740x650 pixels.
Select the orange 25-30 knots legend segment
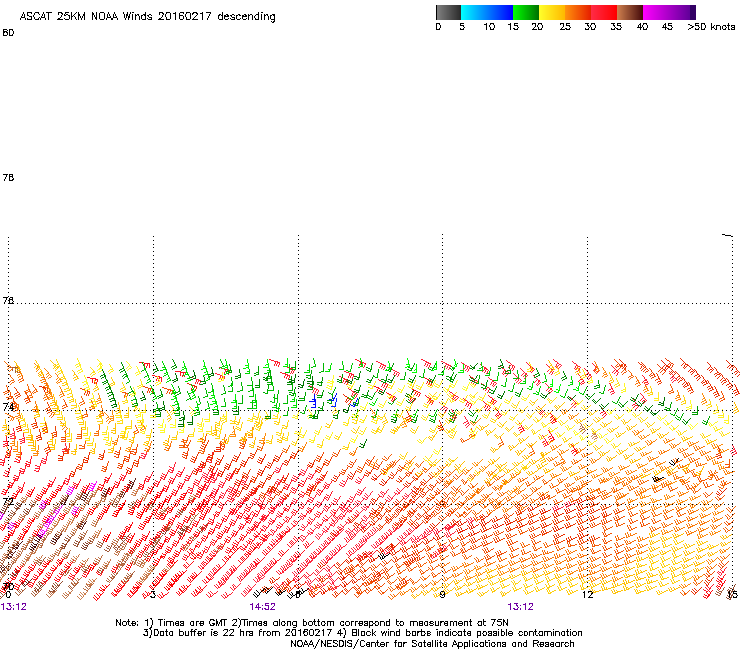pos(578,12)
